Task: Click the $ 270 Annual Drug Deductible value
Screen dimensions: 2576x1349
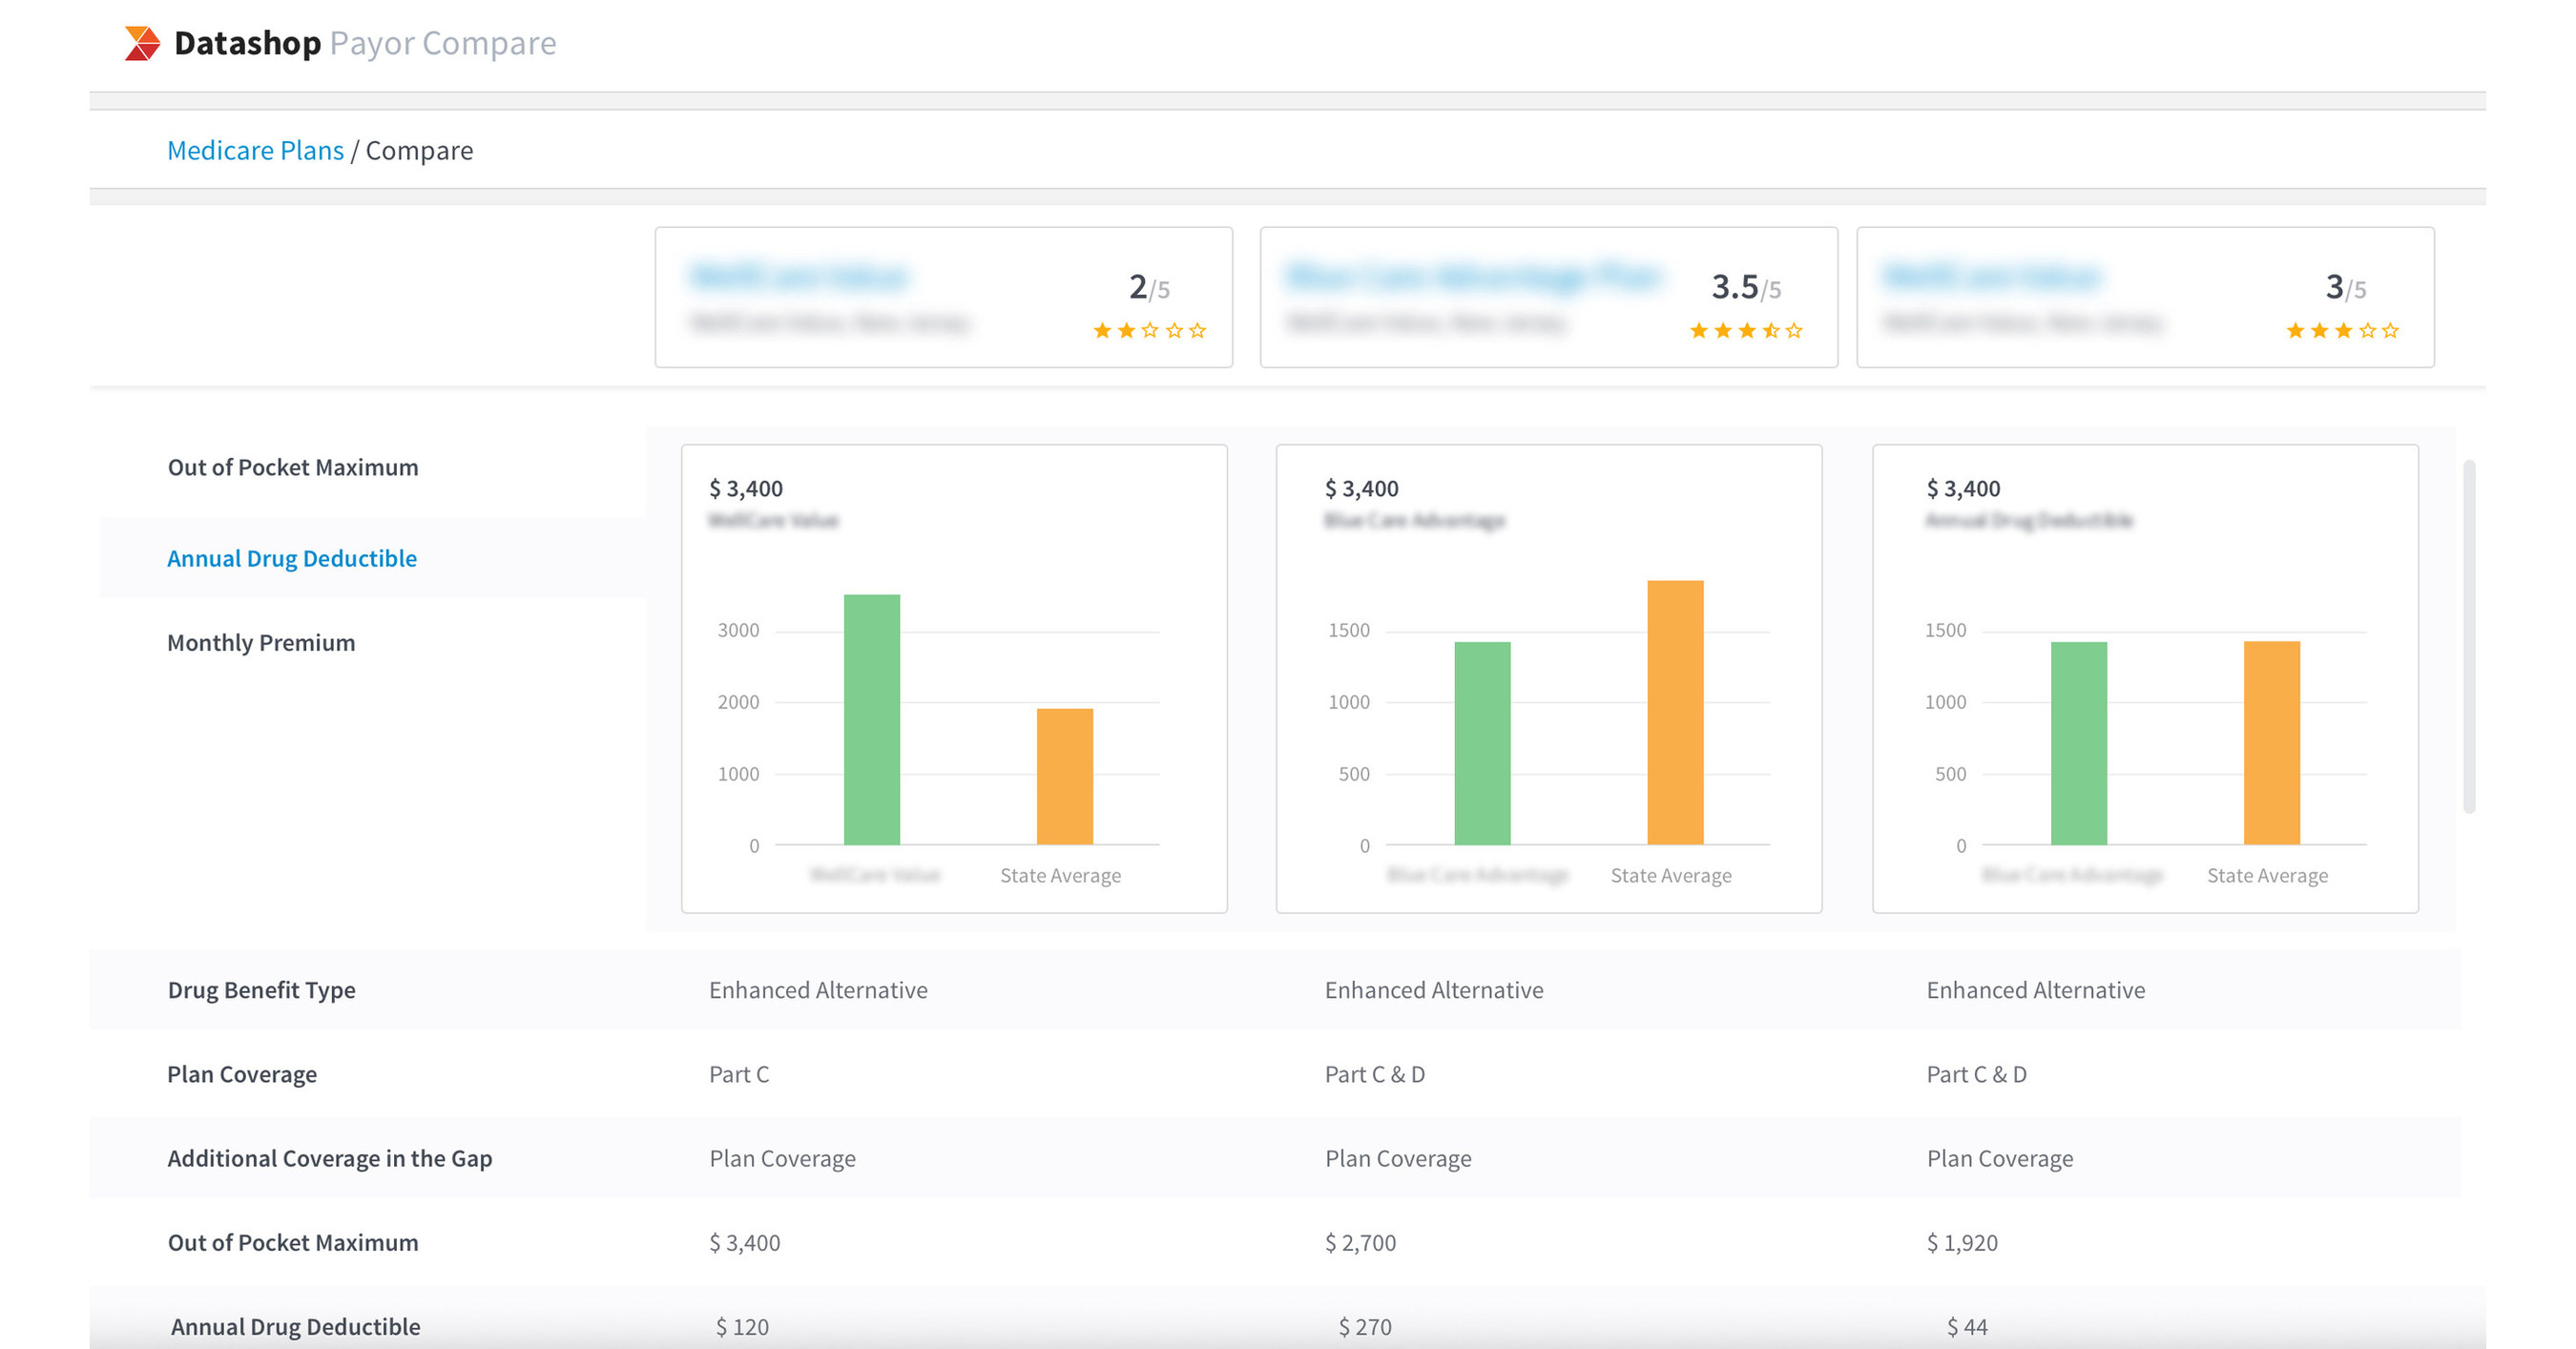Action: (x=1365, y=1326)
